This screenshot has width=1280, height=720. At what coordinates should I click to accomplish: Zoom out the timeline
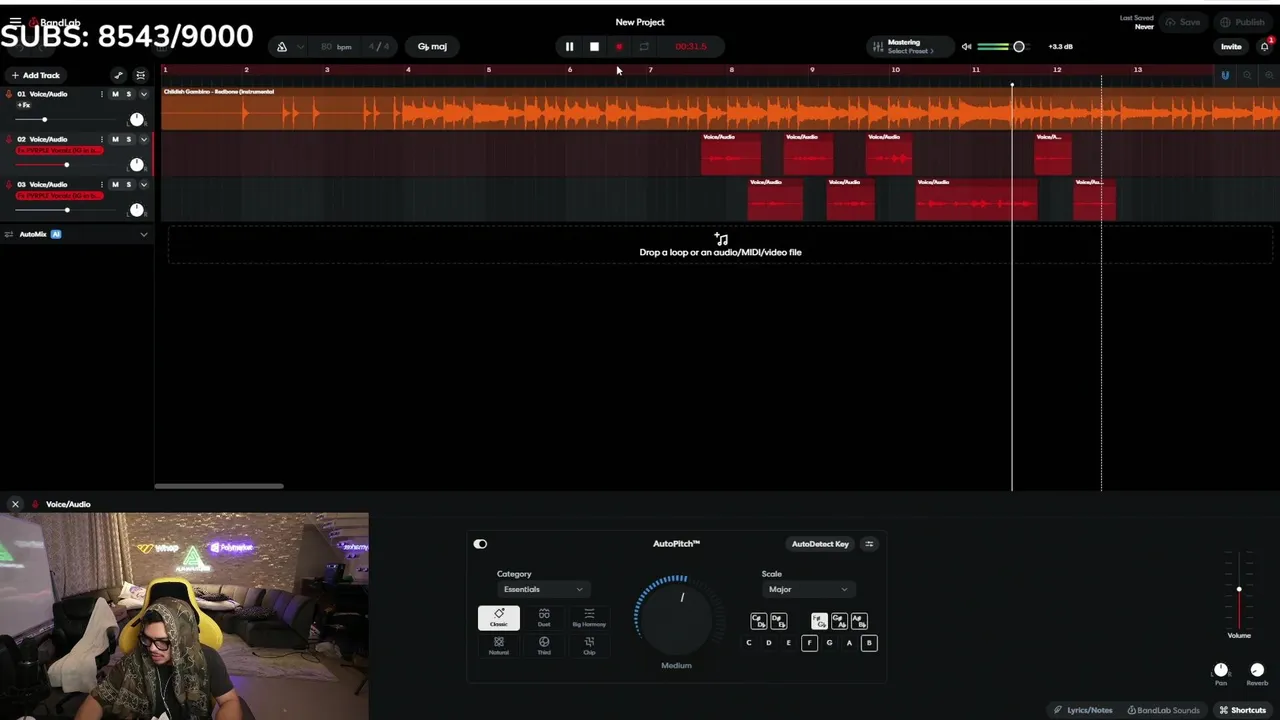point(1247,75)
